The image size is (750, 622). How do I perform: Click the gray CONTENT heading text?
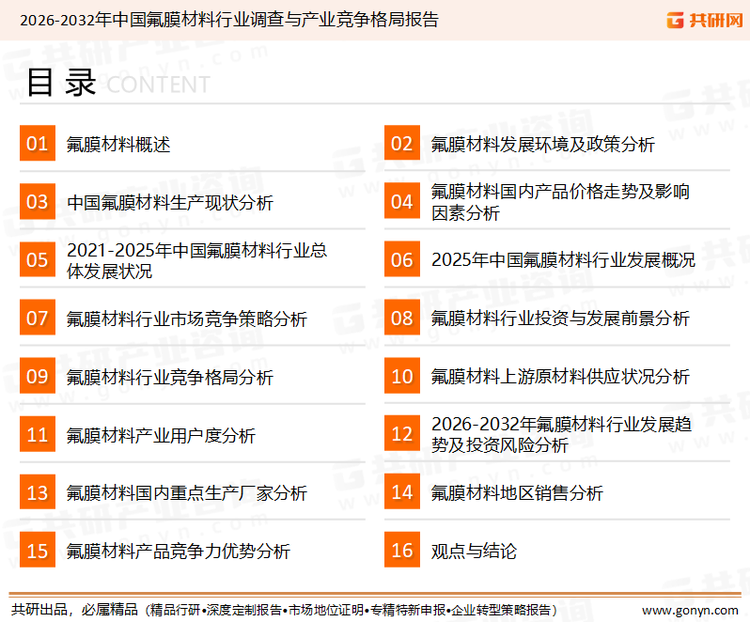[158, 85]
